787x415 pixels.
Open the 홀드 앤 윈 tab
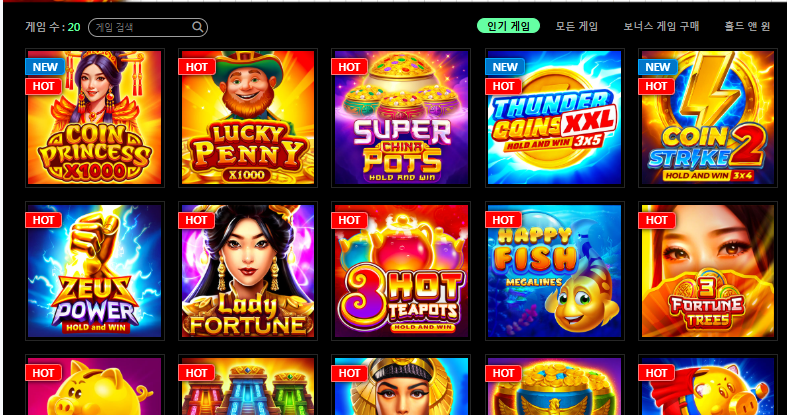[747, 26]
